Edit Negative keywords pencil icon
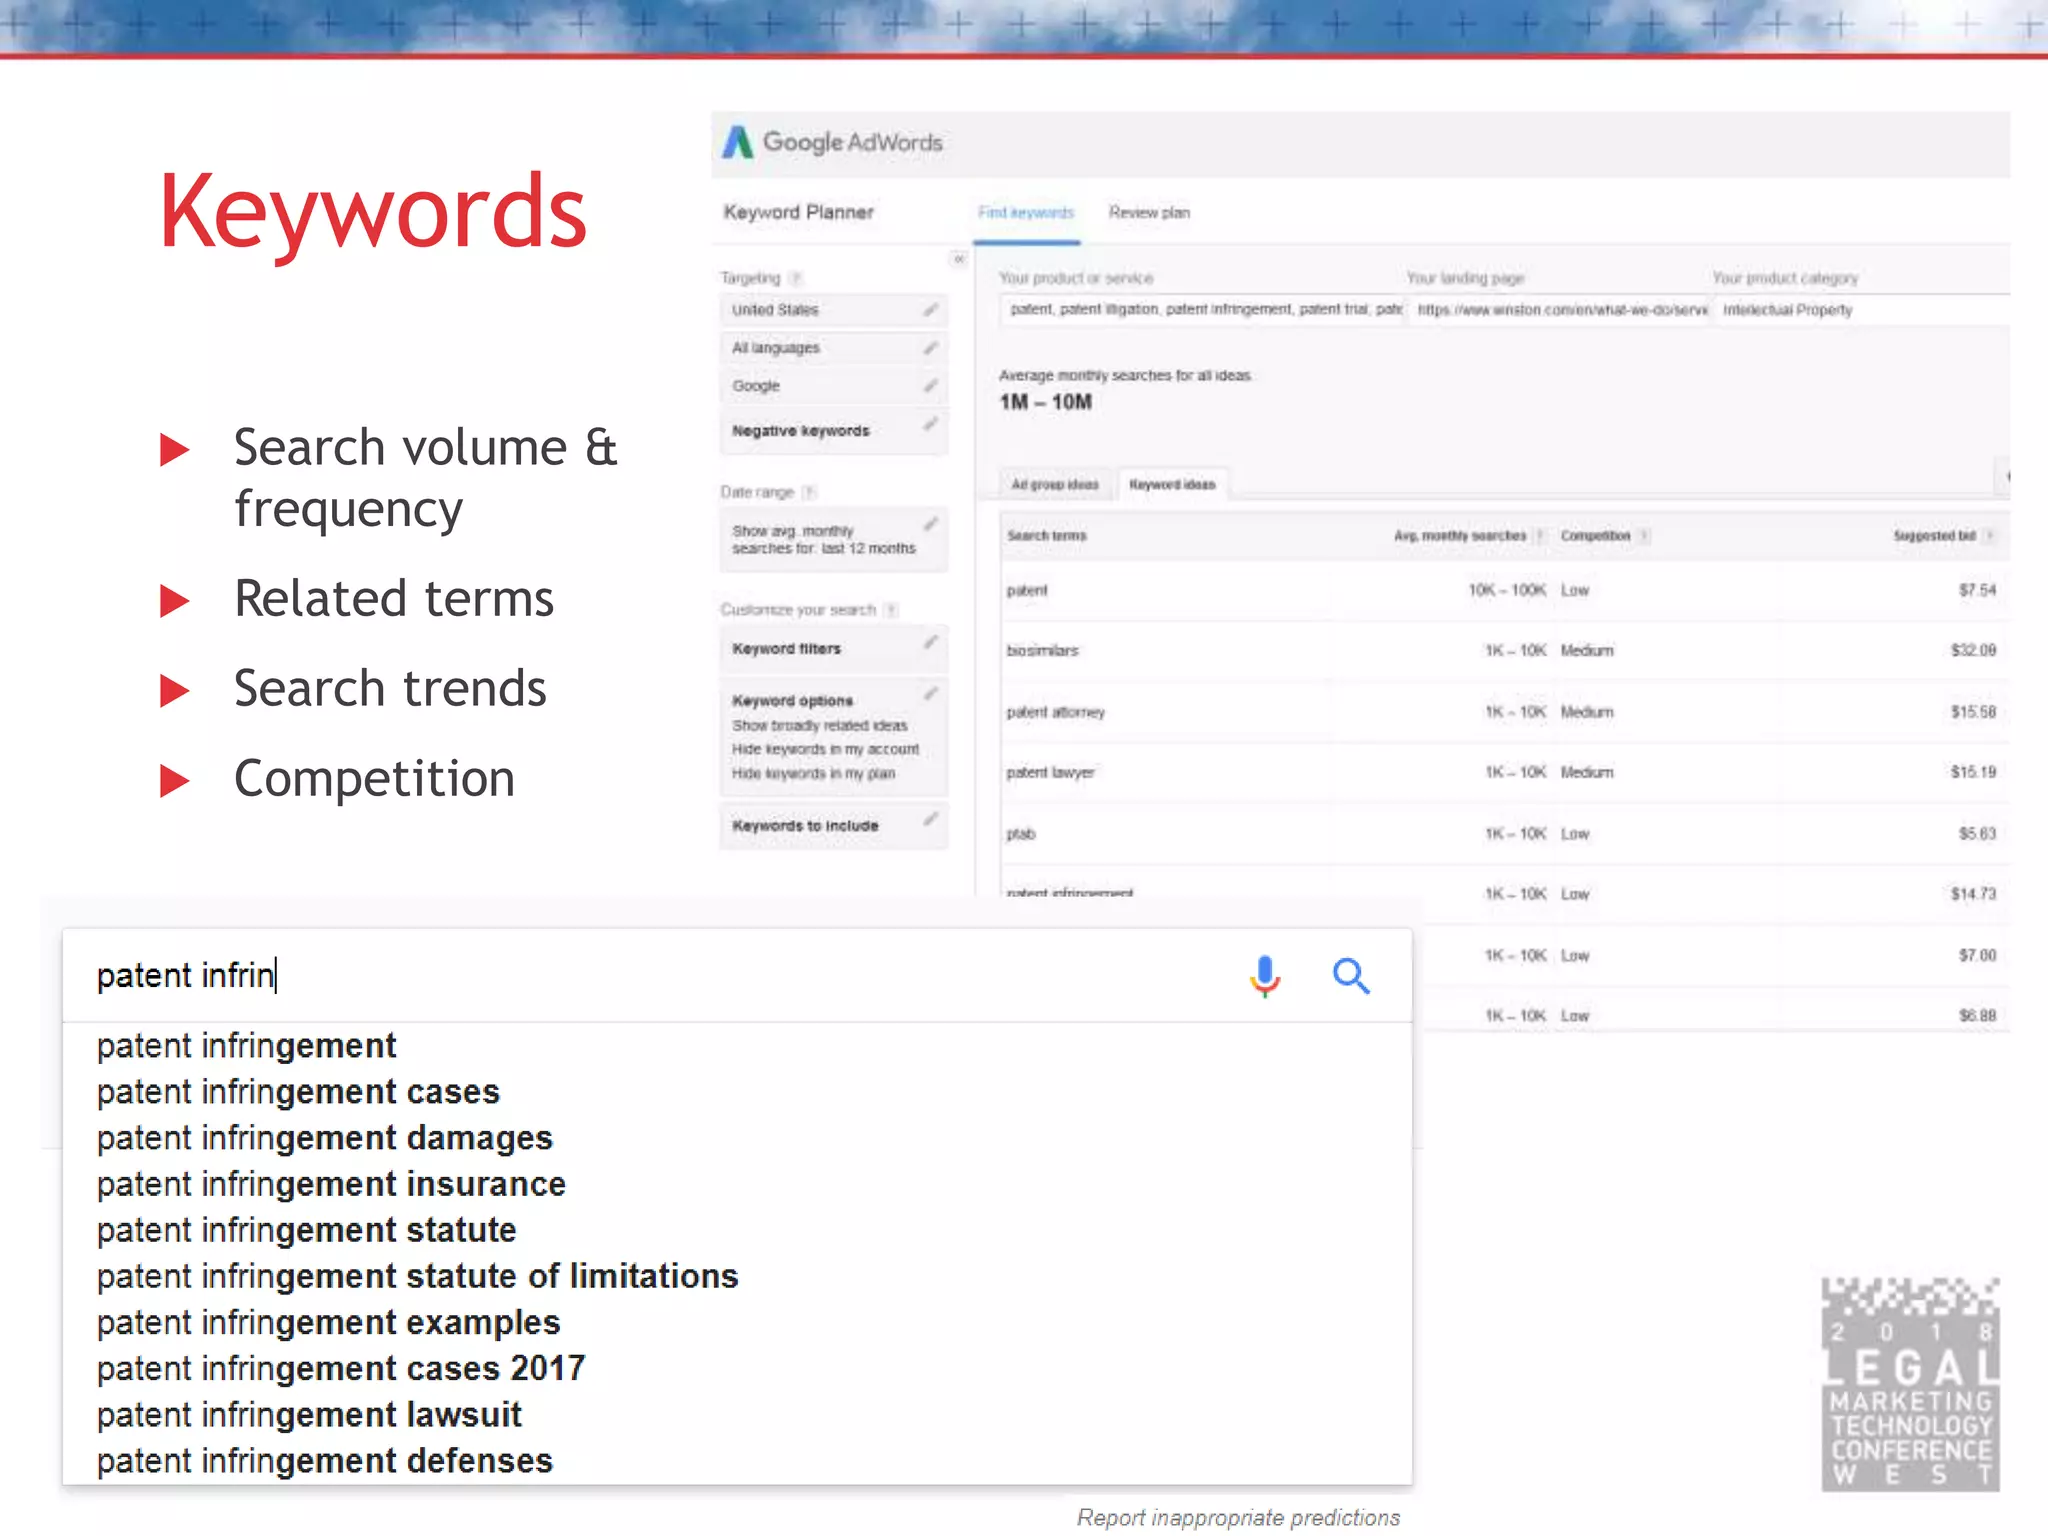Viewport: 2048px width, 1536px height. click(x=930, y=424)
